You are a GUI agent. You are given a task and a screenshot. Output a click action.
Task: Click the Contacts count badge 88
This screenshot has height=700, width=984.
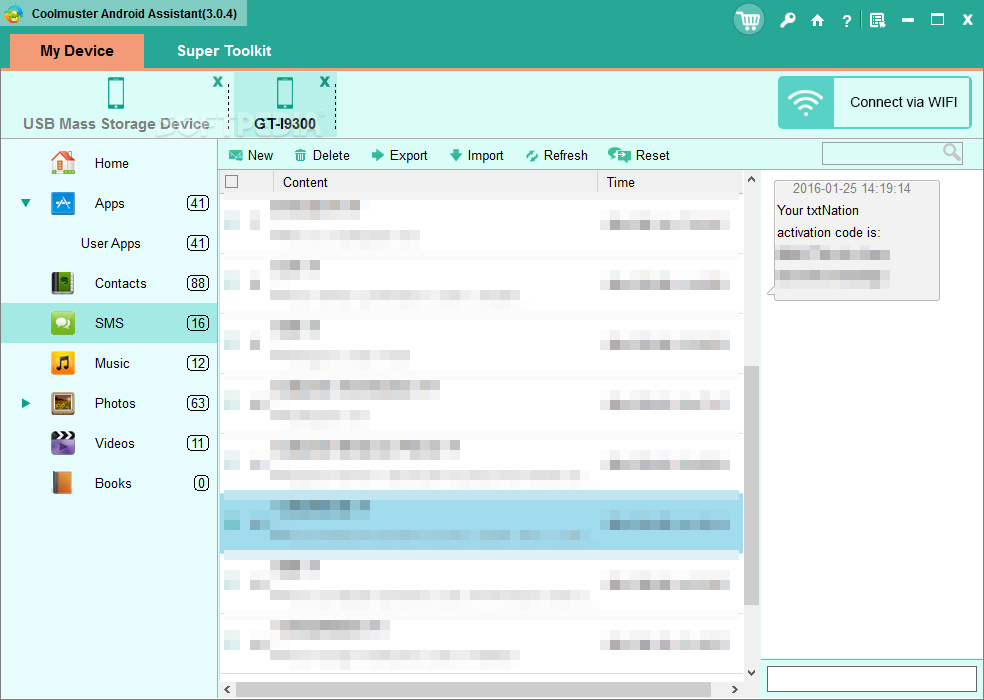[x=198, y=283]
